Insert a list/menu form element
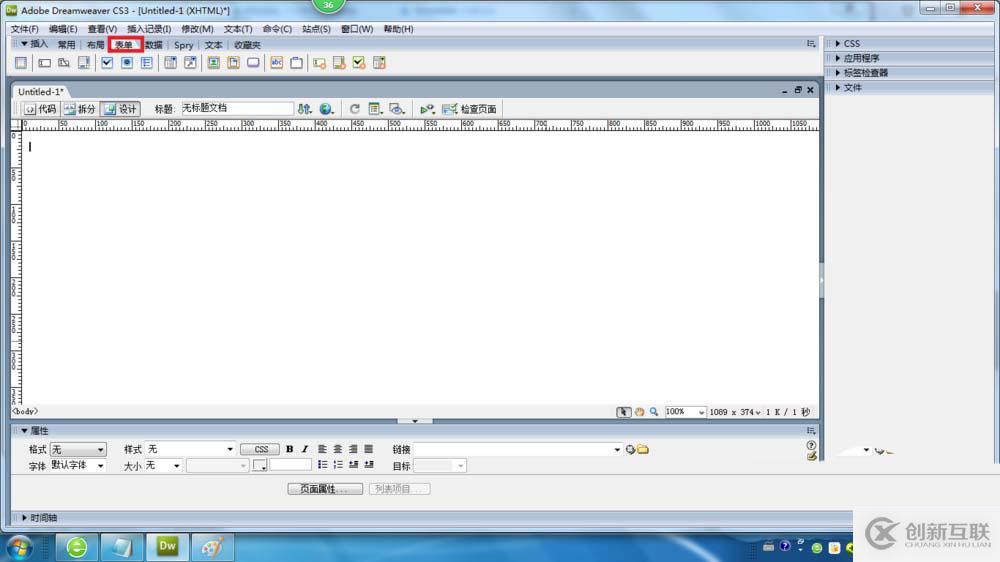The image size is (1000, 562). (x=170, y=63)
